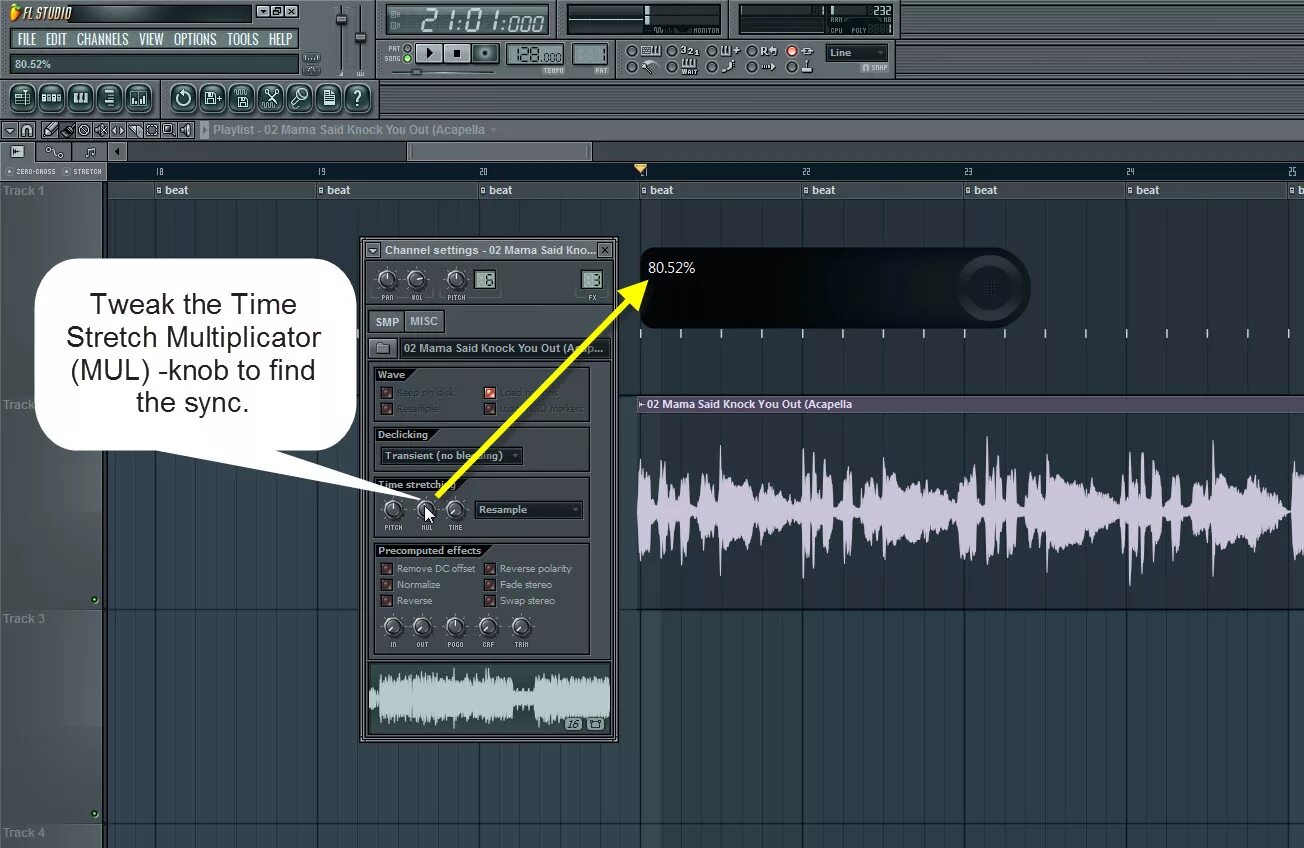
Task: Click the MUL time stretch knob
Action: point(426,510)
